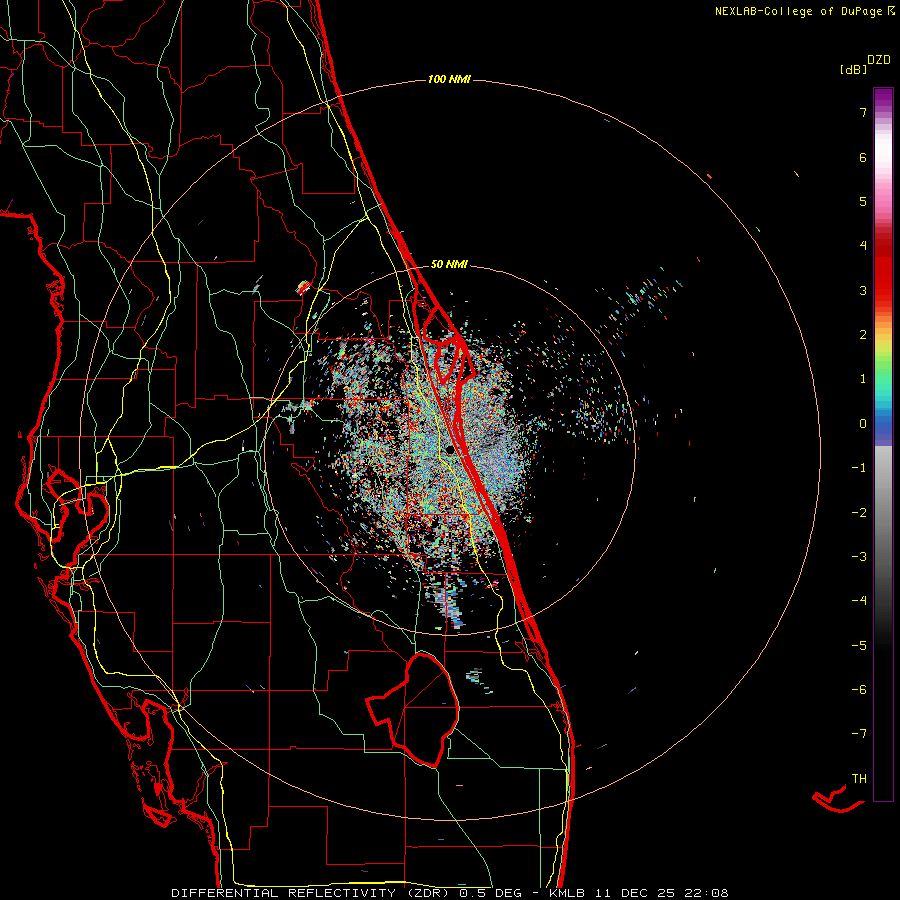The width and height of the screenshot is (900, 900).
Task: Click the -5 value on the color scale
Action: (x=859, y=646)
